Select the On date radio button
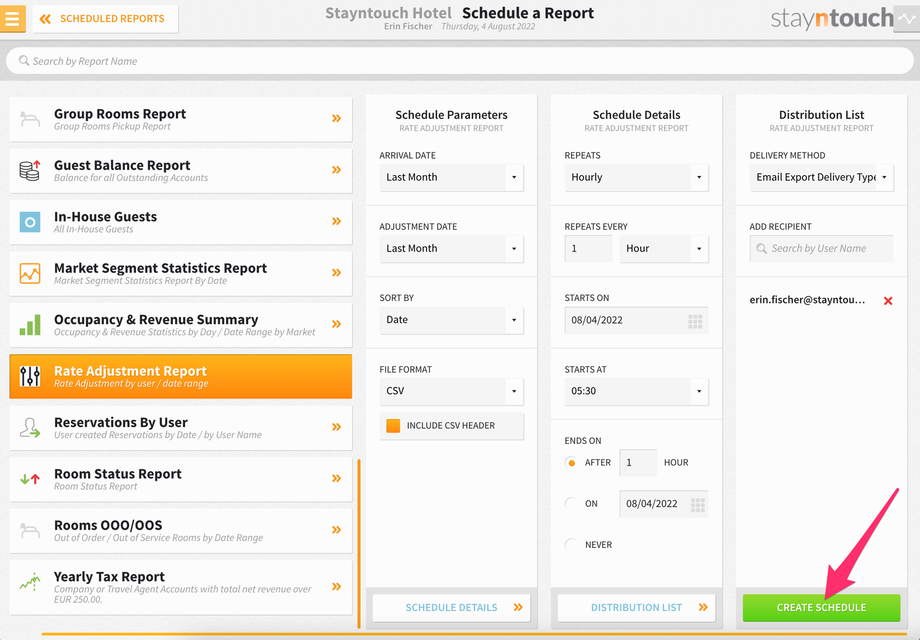920x640 pixels. 571,504
